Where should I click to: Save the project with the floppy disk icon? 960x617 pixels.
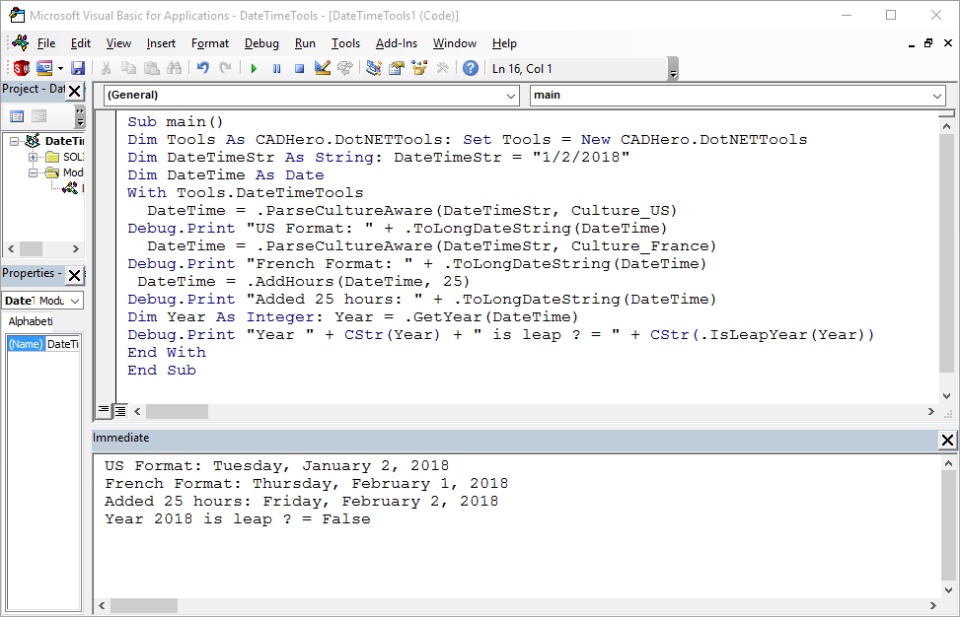78,68
